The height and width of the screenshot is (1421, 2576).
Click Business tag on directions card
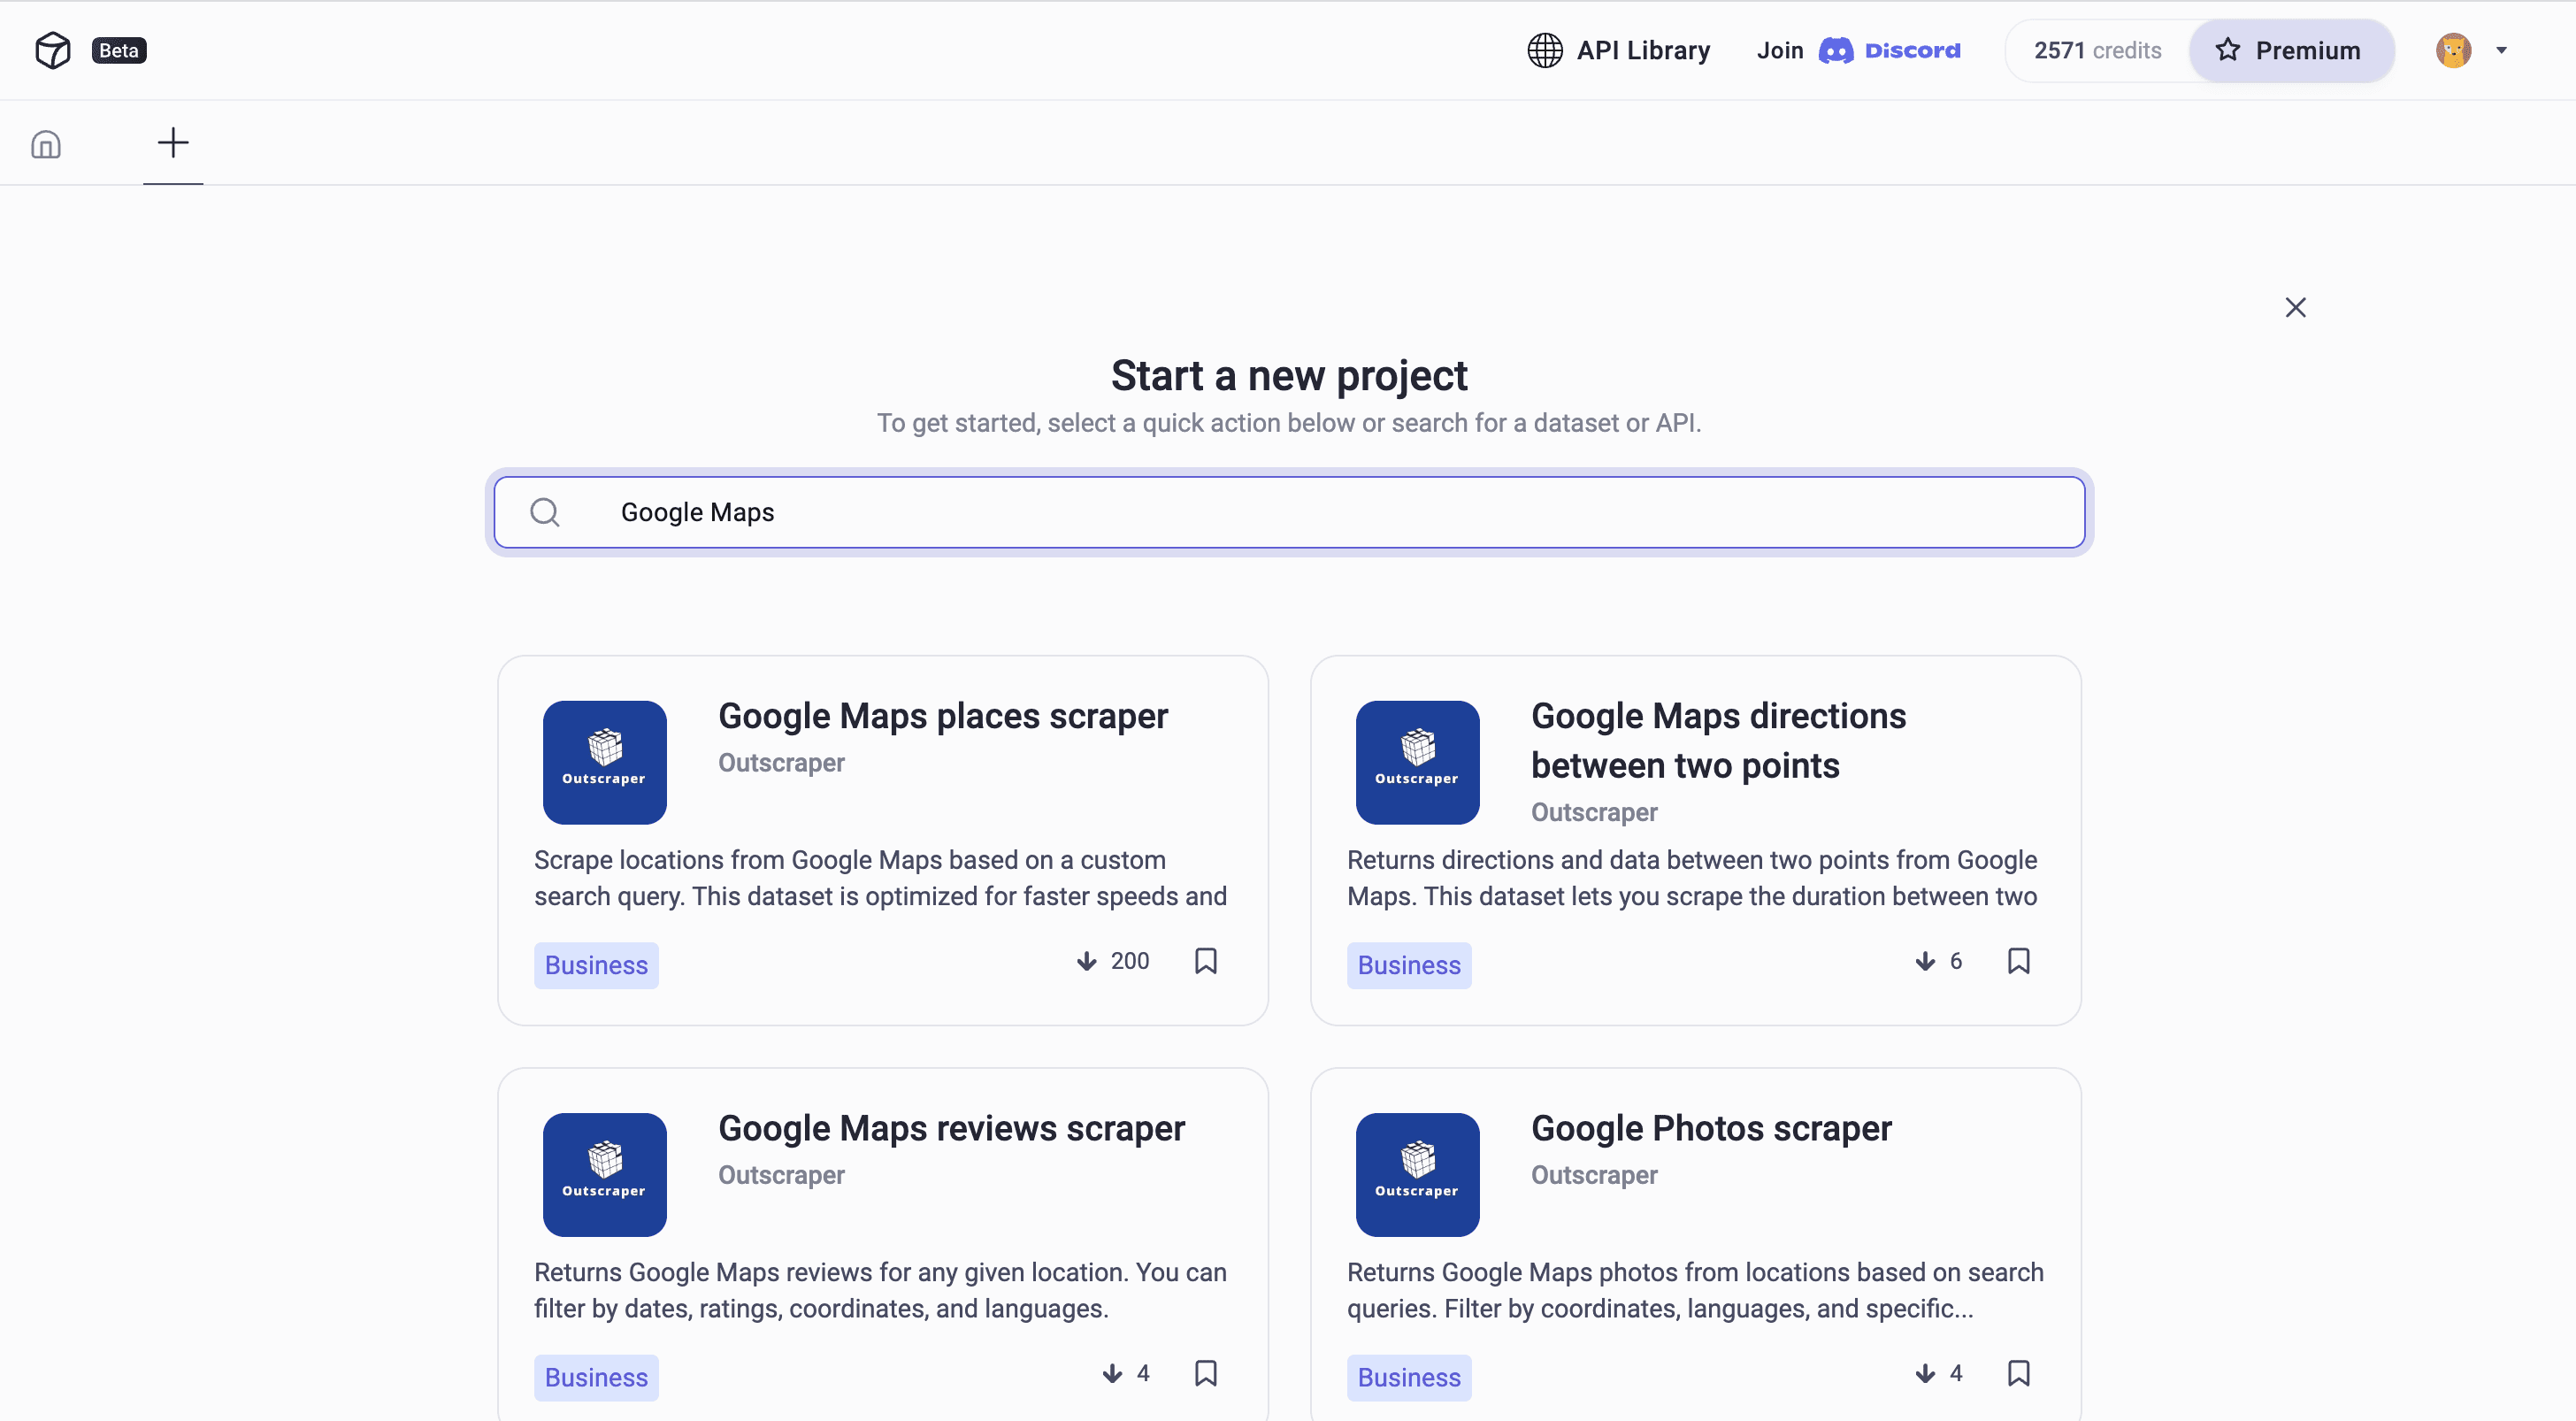1408,965
